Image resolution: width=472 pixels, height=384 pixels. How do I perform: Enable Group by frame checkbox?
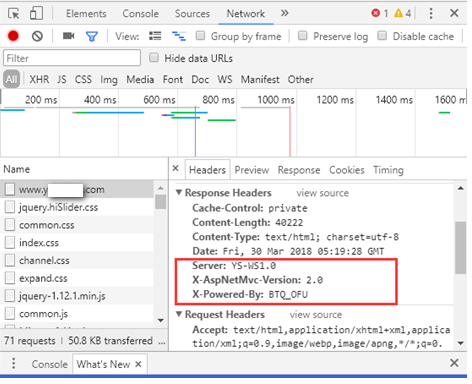click(200, 35)
